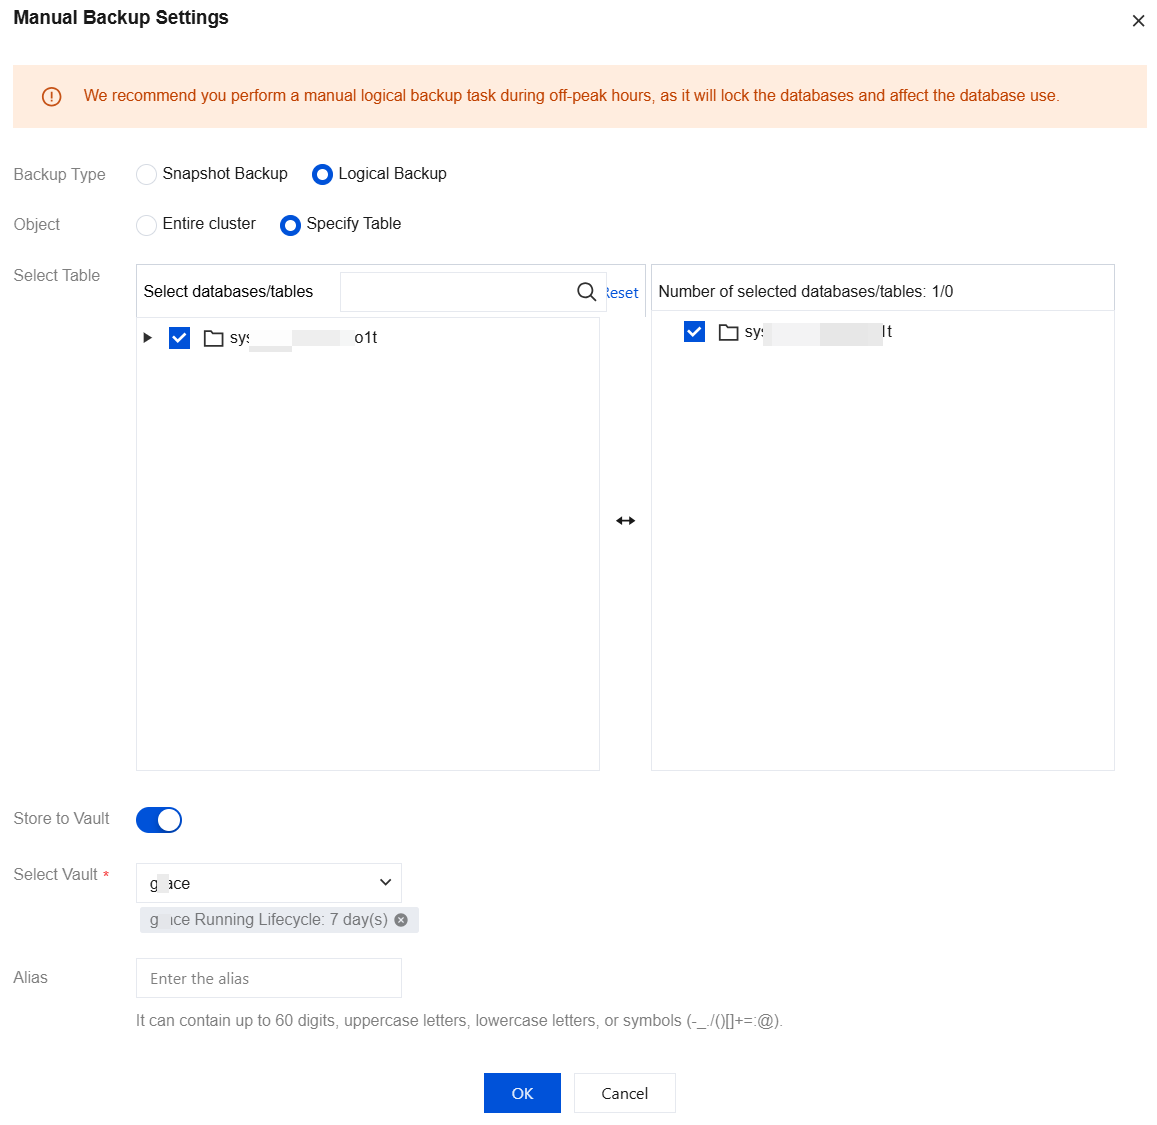Uncheck the database in left list
The height and width of the screenshot is (1125, 1157).
180,338
